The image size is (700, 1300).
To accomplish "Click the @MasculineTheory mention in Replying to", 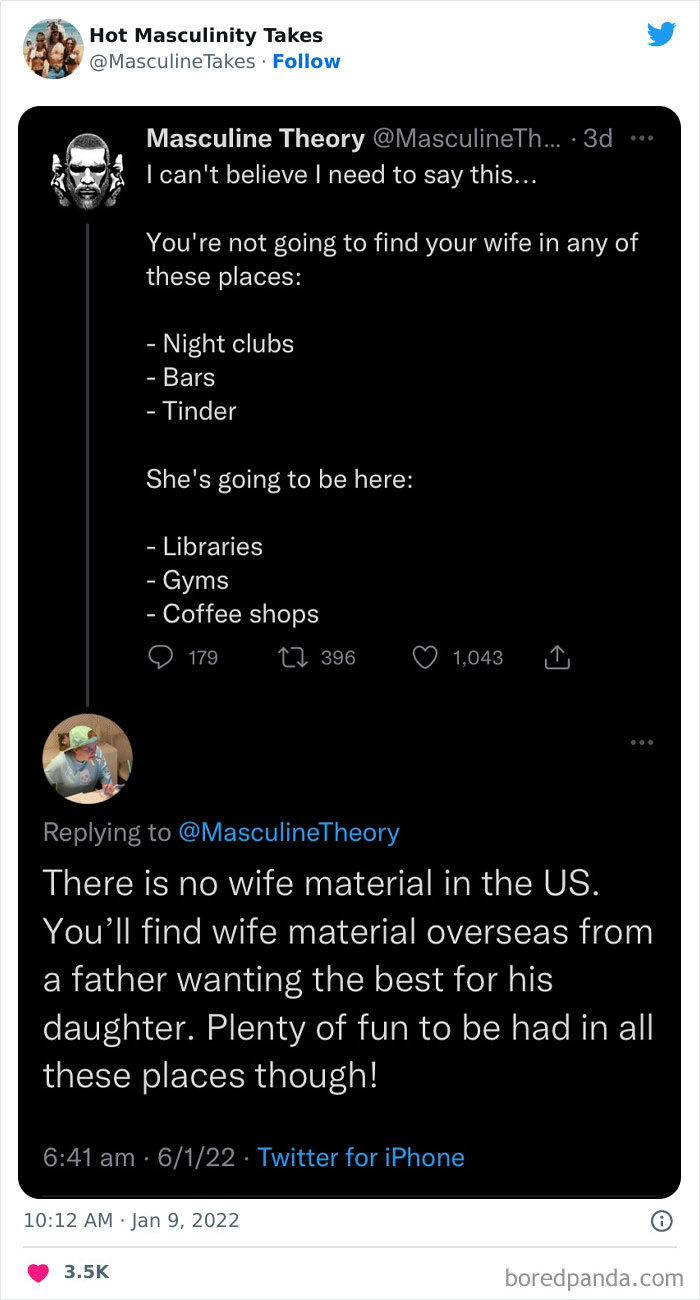I will coord(289,832).
